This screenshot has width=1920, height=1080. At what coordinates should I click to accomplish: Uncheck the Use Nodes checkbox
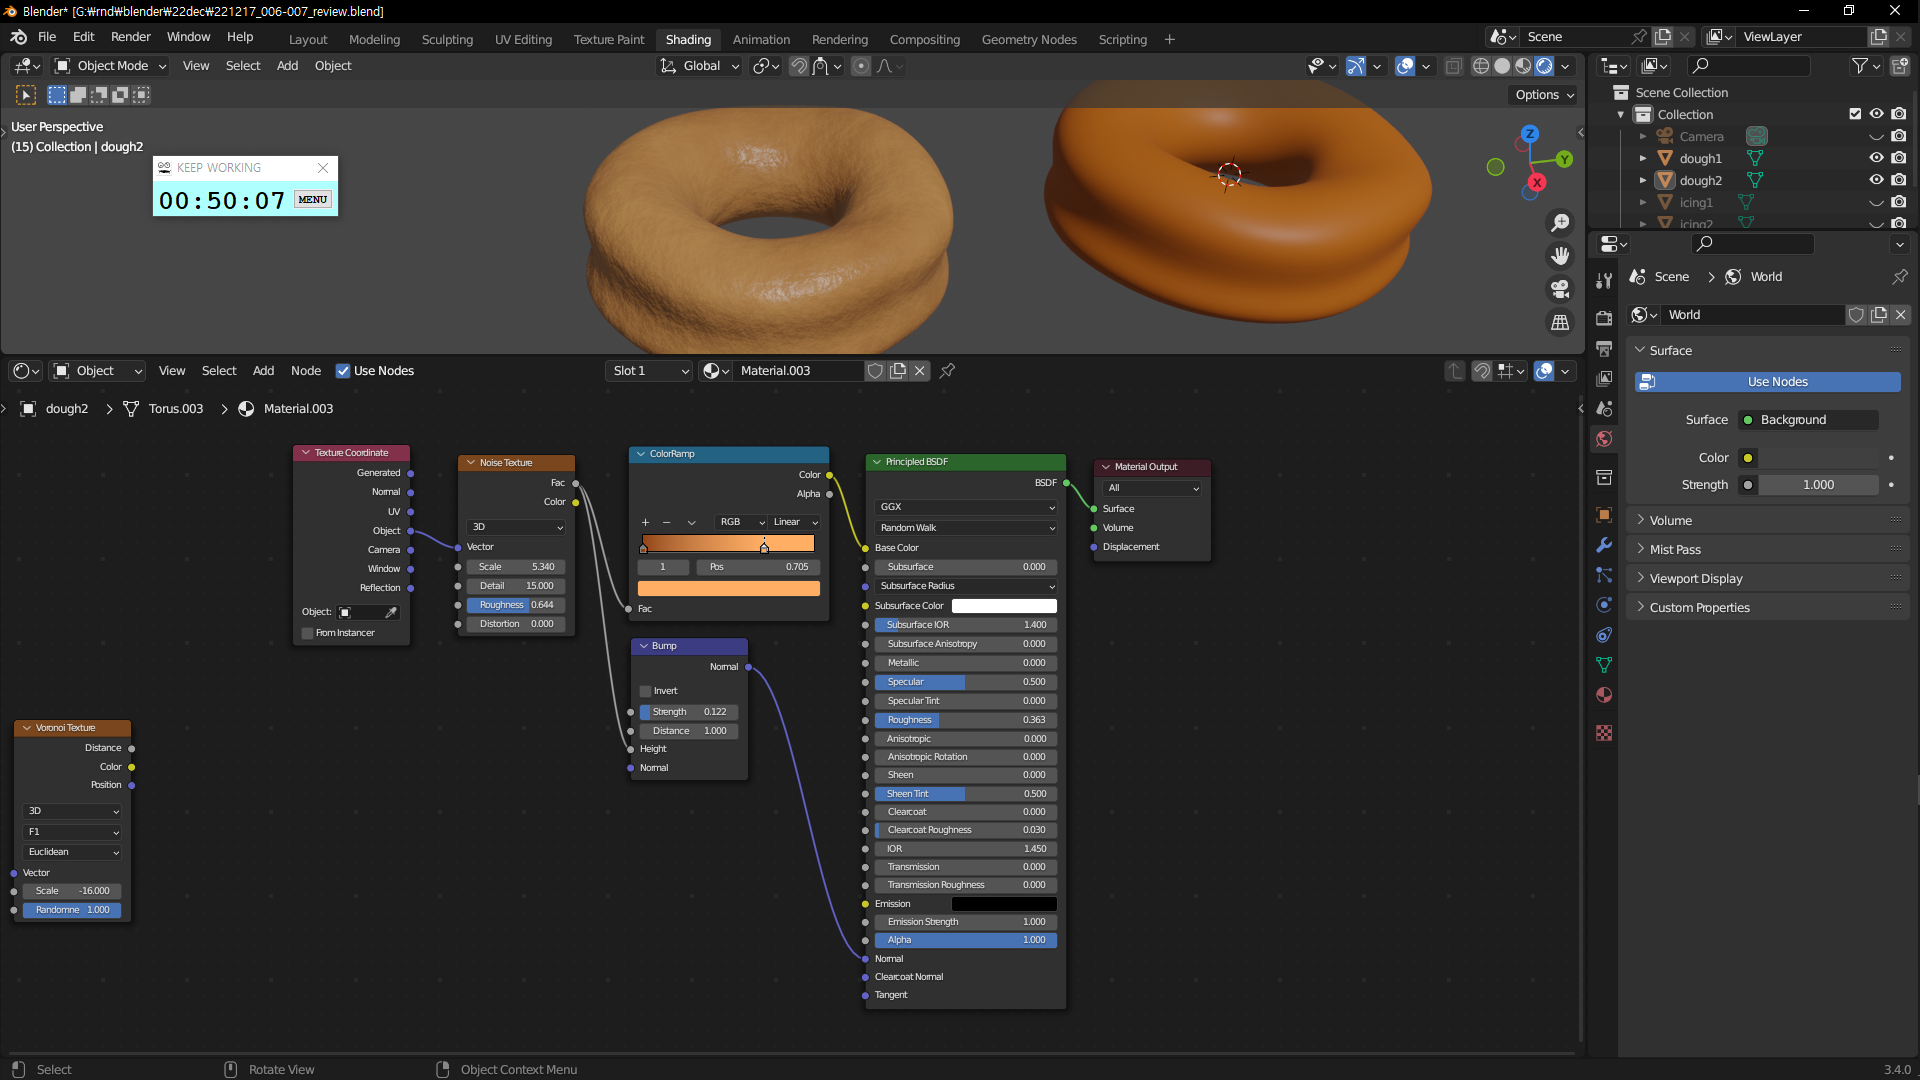pos(343,371)
